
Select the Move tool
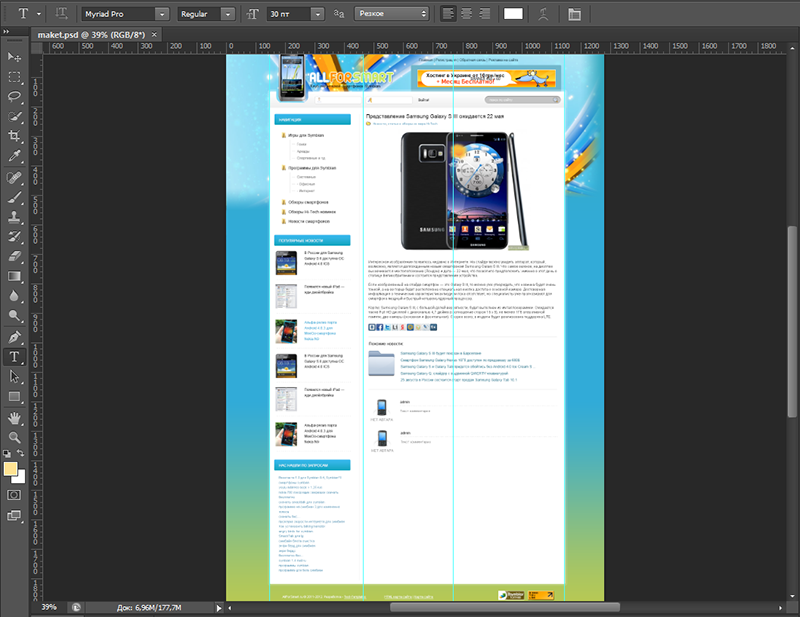15,57
